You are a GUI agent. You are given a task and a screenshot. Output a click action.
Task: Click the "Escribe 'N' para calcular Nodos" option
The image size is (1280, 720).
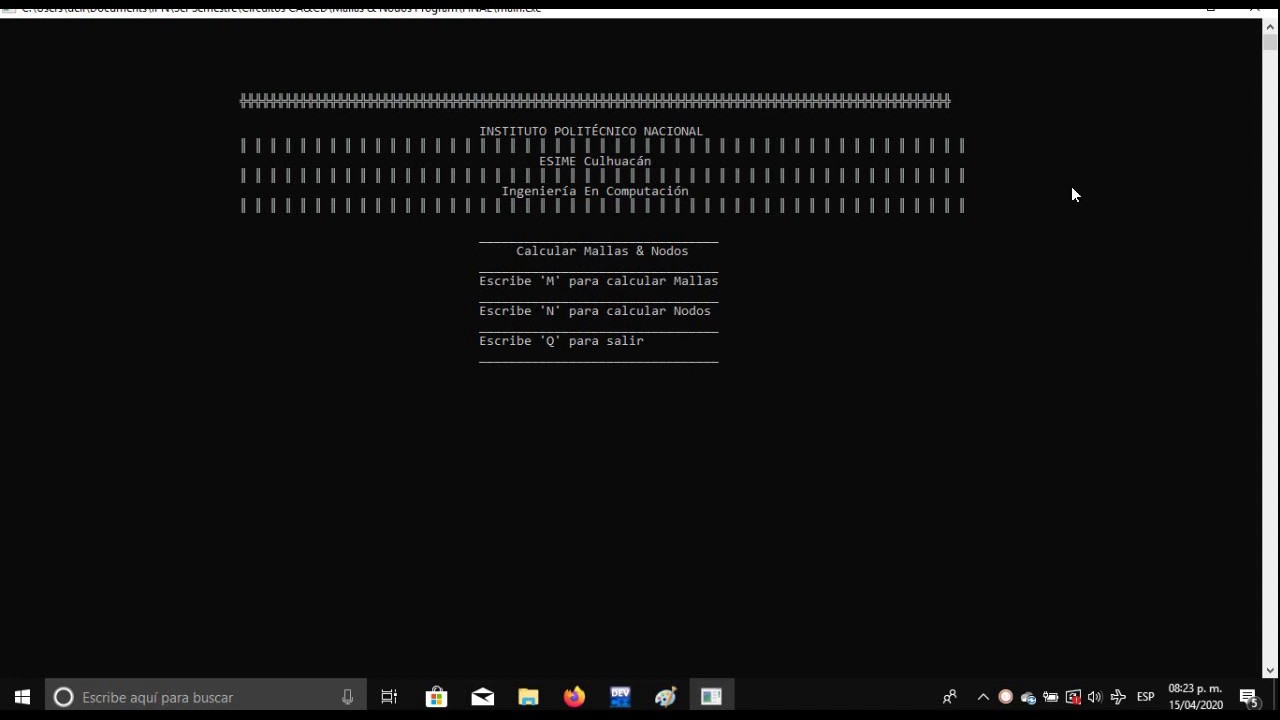click(x=595, y=311)
